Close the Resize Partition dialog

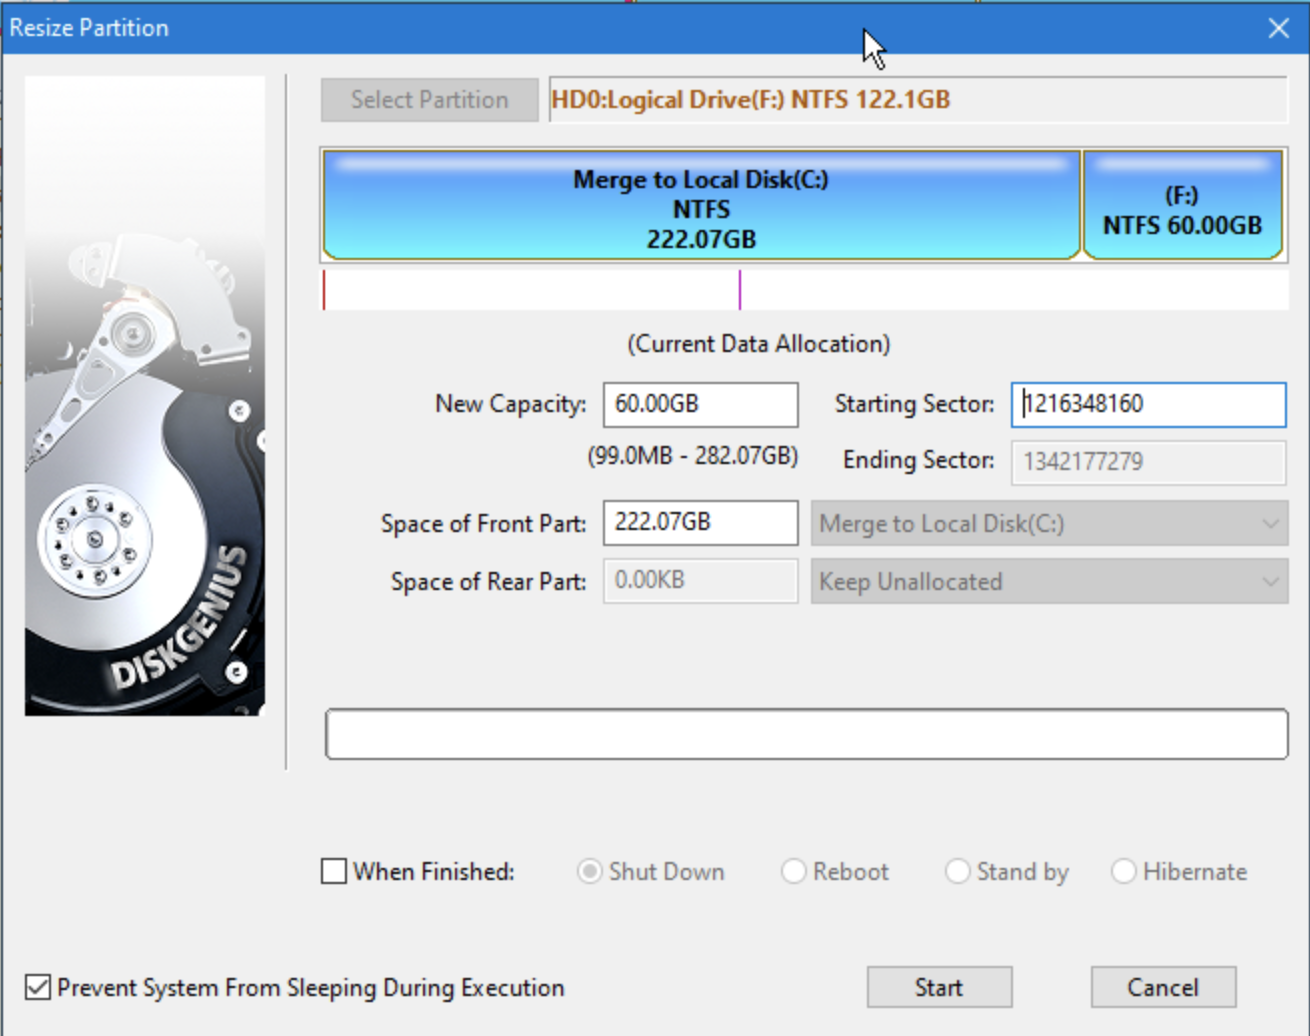pos(1278,28)
